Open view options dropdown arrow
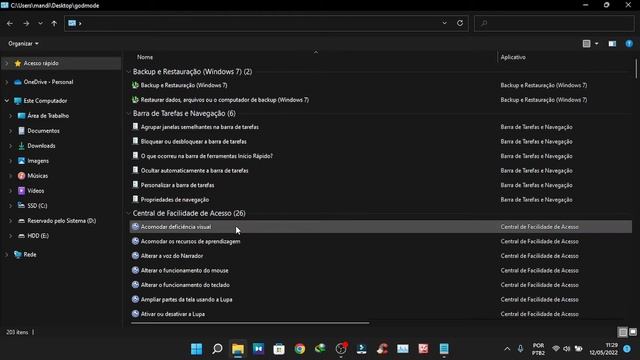640x360 pixels. coord(597,44)
